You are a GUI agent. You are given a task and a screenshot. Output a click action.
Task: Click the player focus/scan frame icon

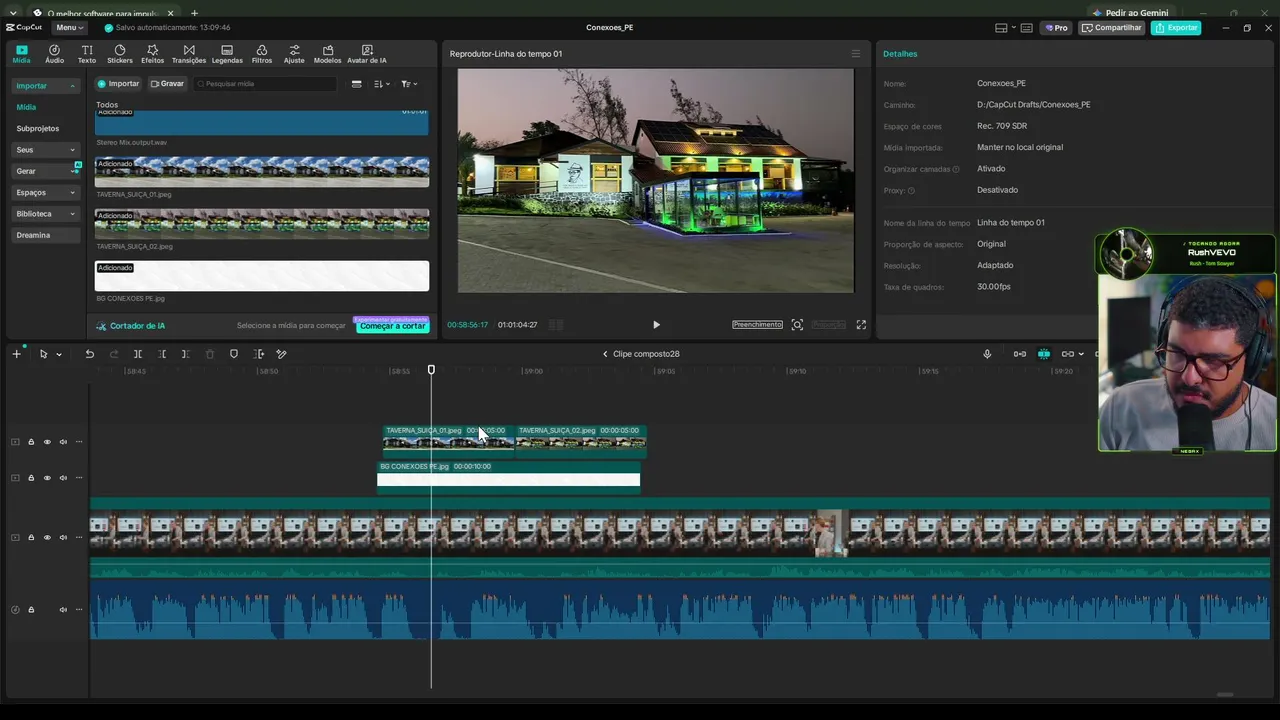(x=797, y=325)
